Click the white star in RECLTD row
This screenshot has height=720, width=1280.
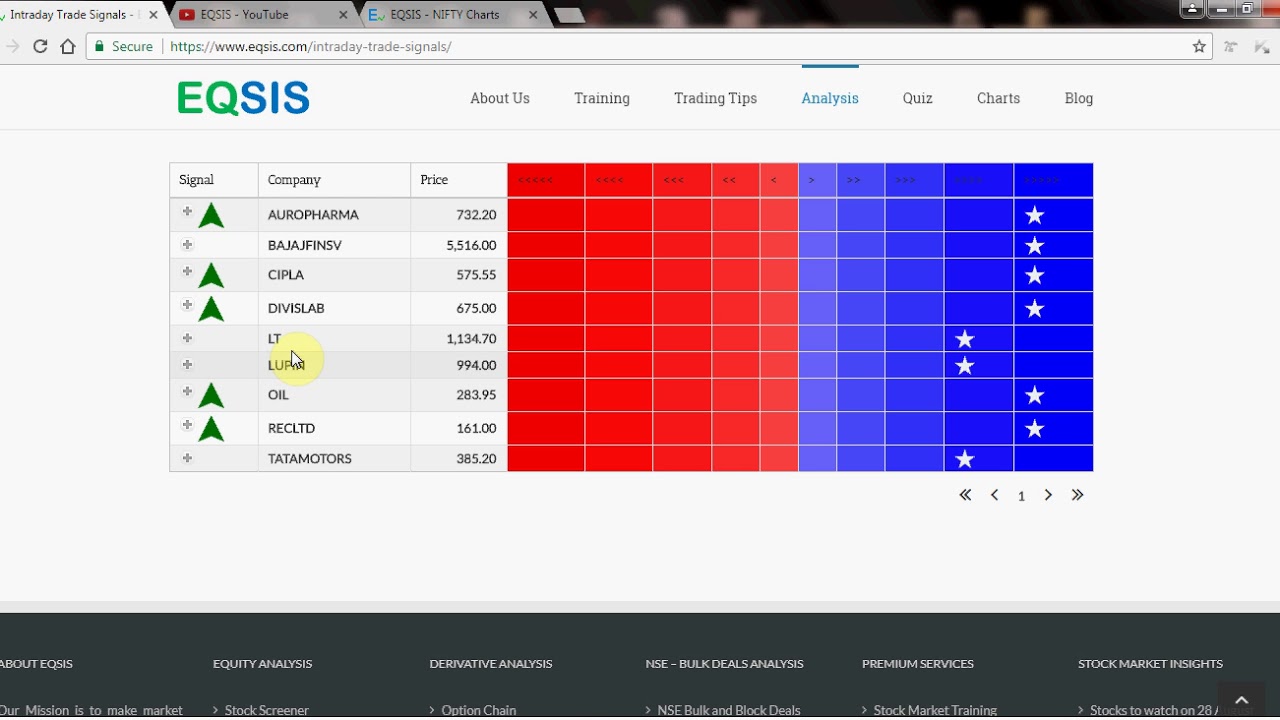coord(1035,428)
